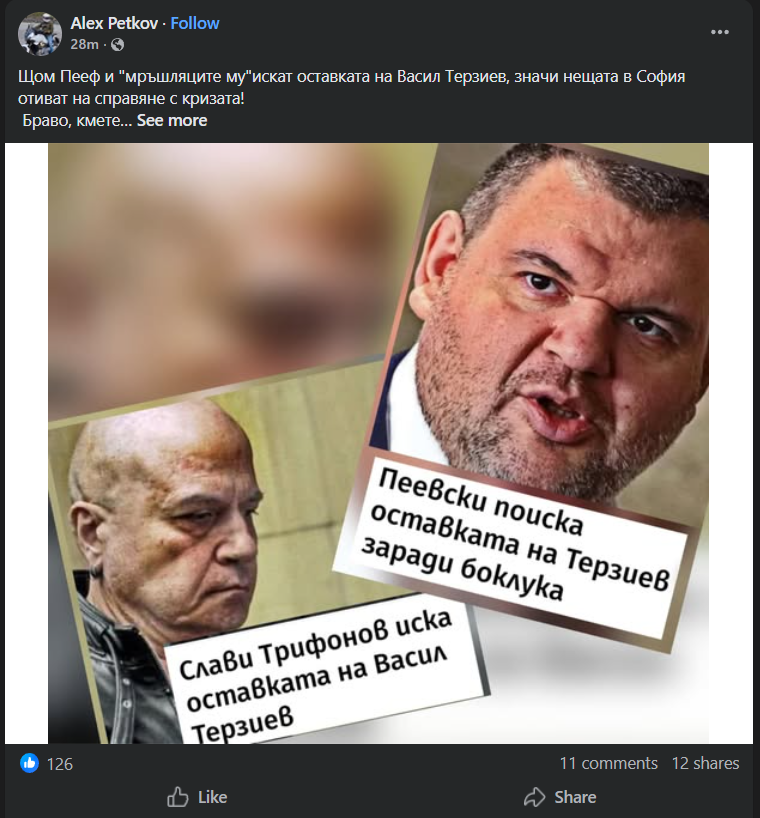
Task: Expand the post text with See more
Action: click(x=172, y=121)
